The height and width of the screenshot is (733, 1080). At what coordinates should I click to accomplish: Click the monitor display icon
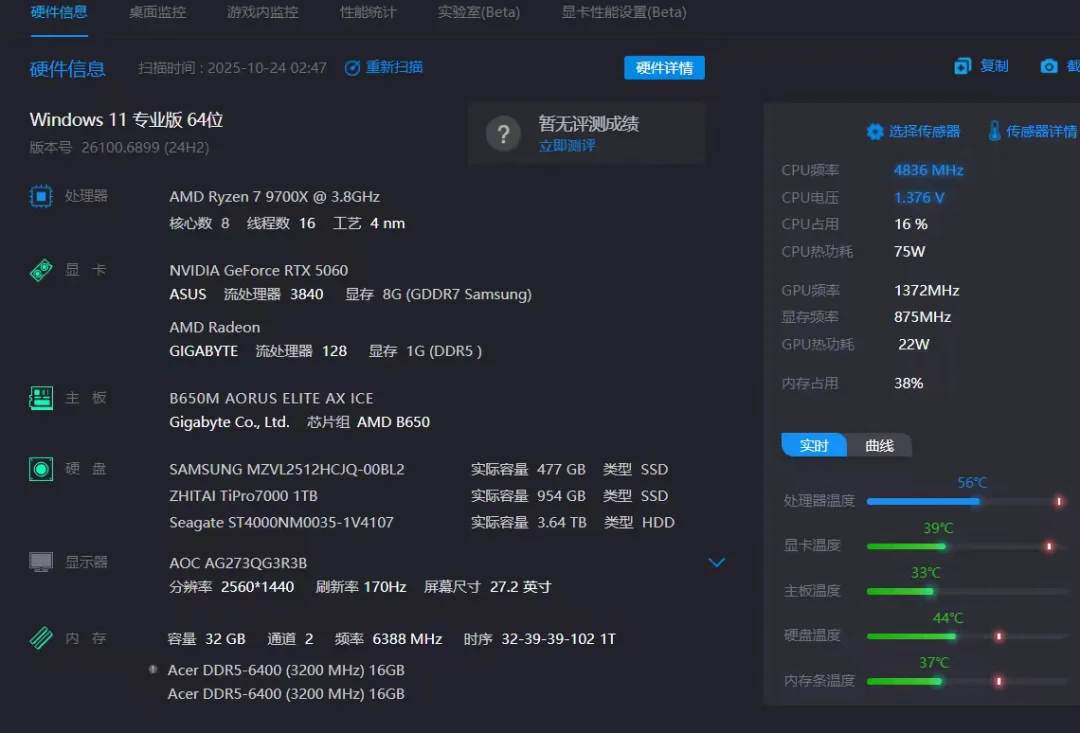[41, 562]
